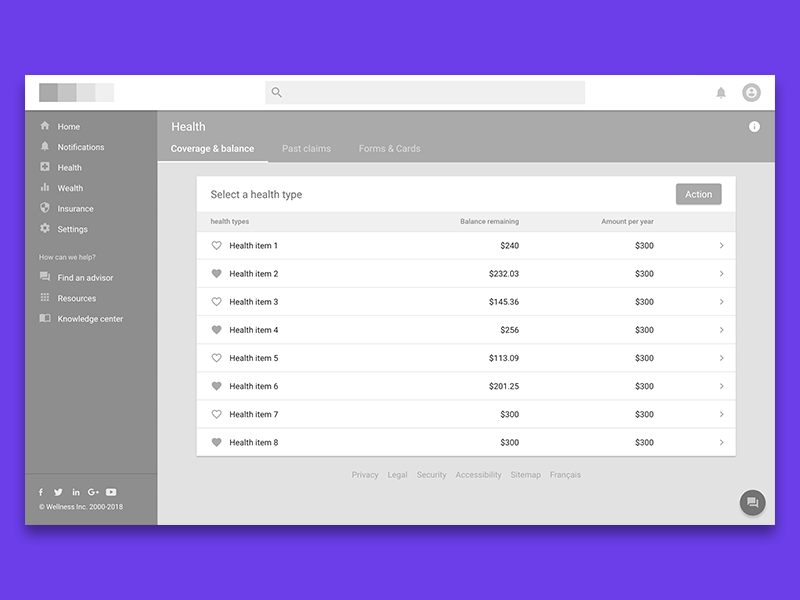
Task: Expand Health item 3 with its chevron
Action: tap(721, 301)
